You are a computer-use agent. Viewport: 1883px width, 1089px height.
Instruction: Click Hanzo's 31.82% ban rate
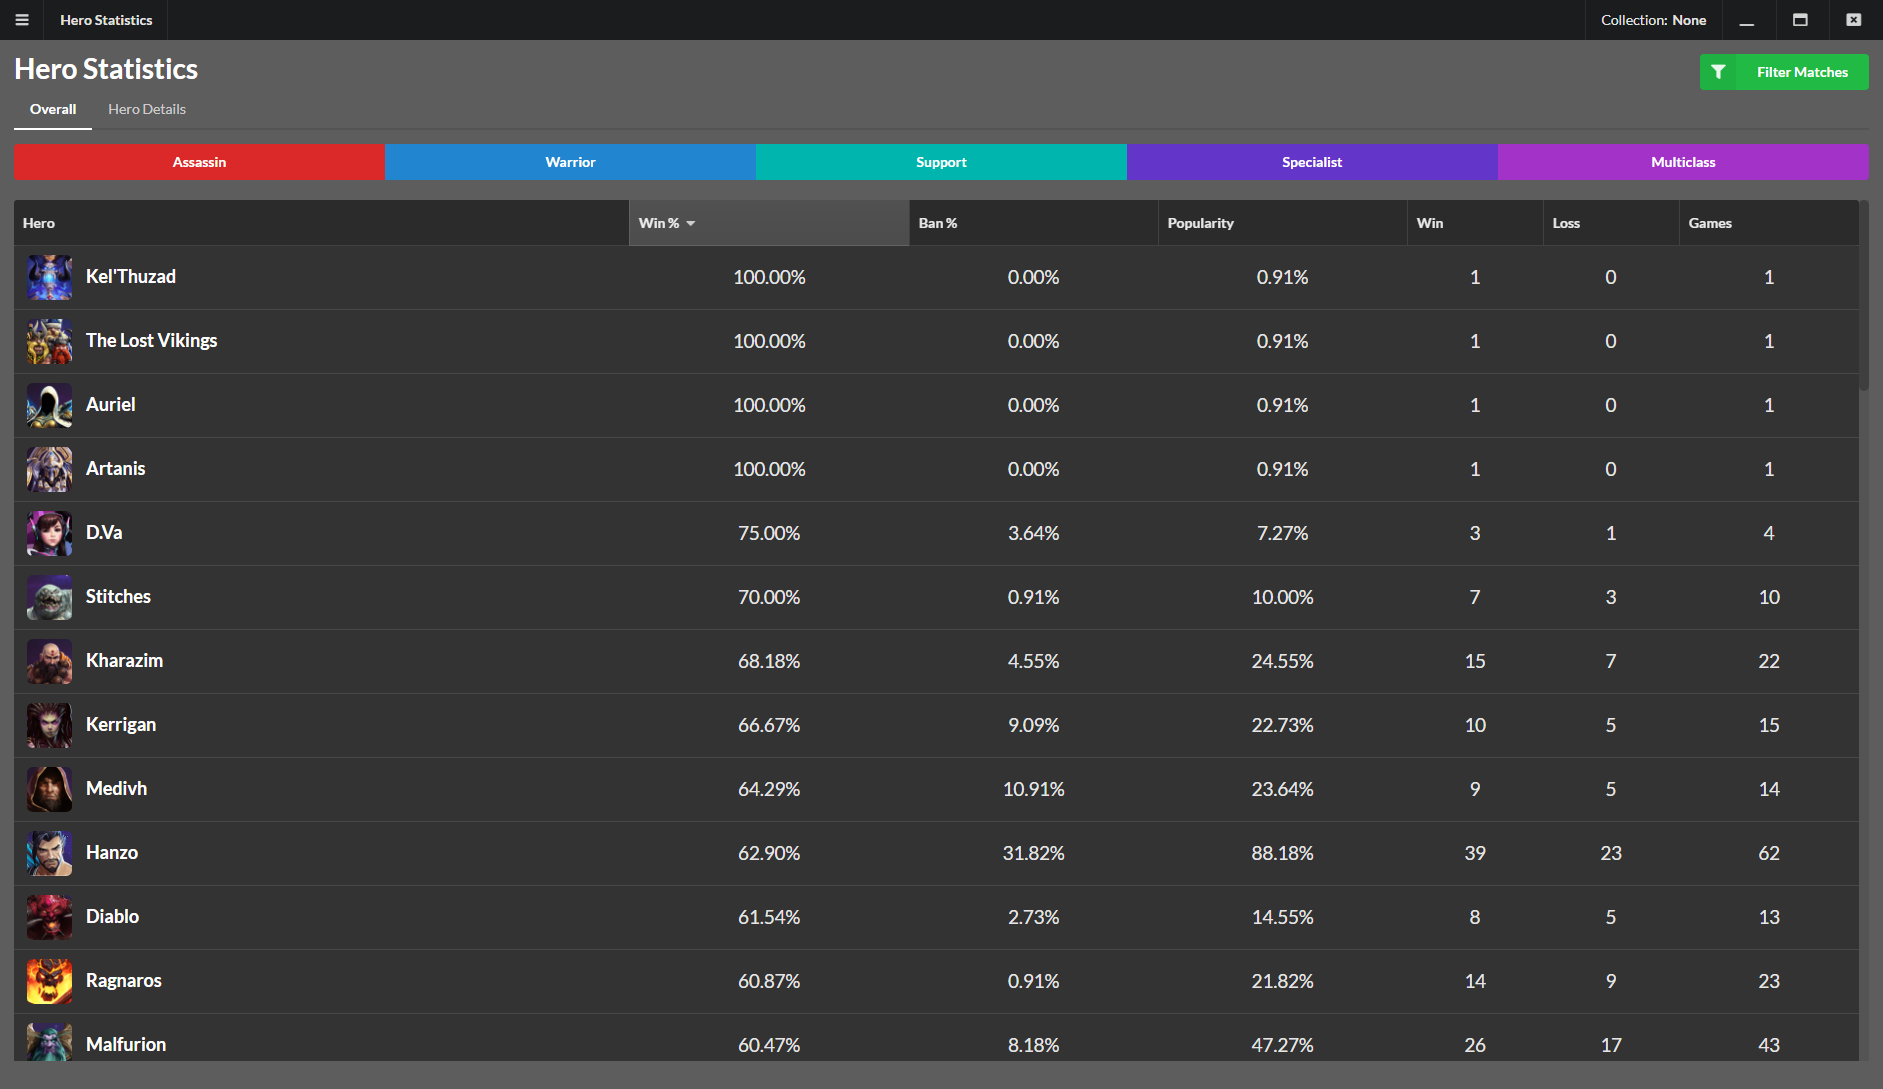[x=1033, y=853]
